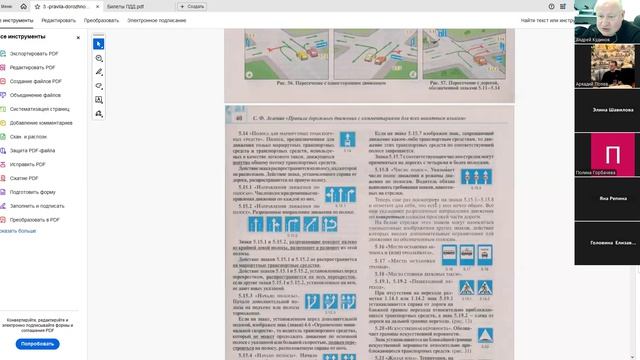Viewport: 640px width, 360px height.
Task: Select Андрей Худяков video tile
Action: point(607,21)
